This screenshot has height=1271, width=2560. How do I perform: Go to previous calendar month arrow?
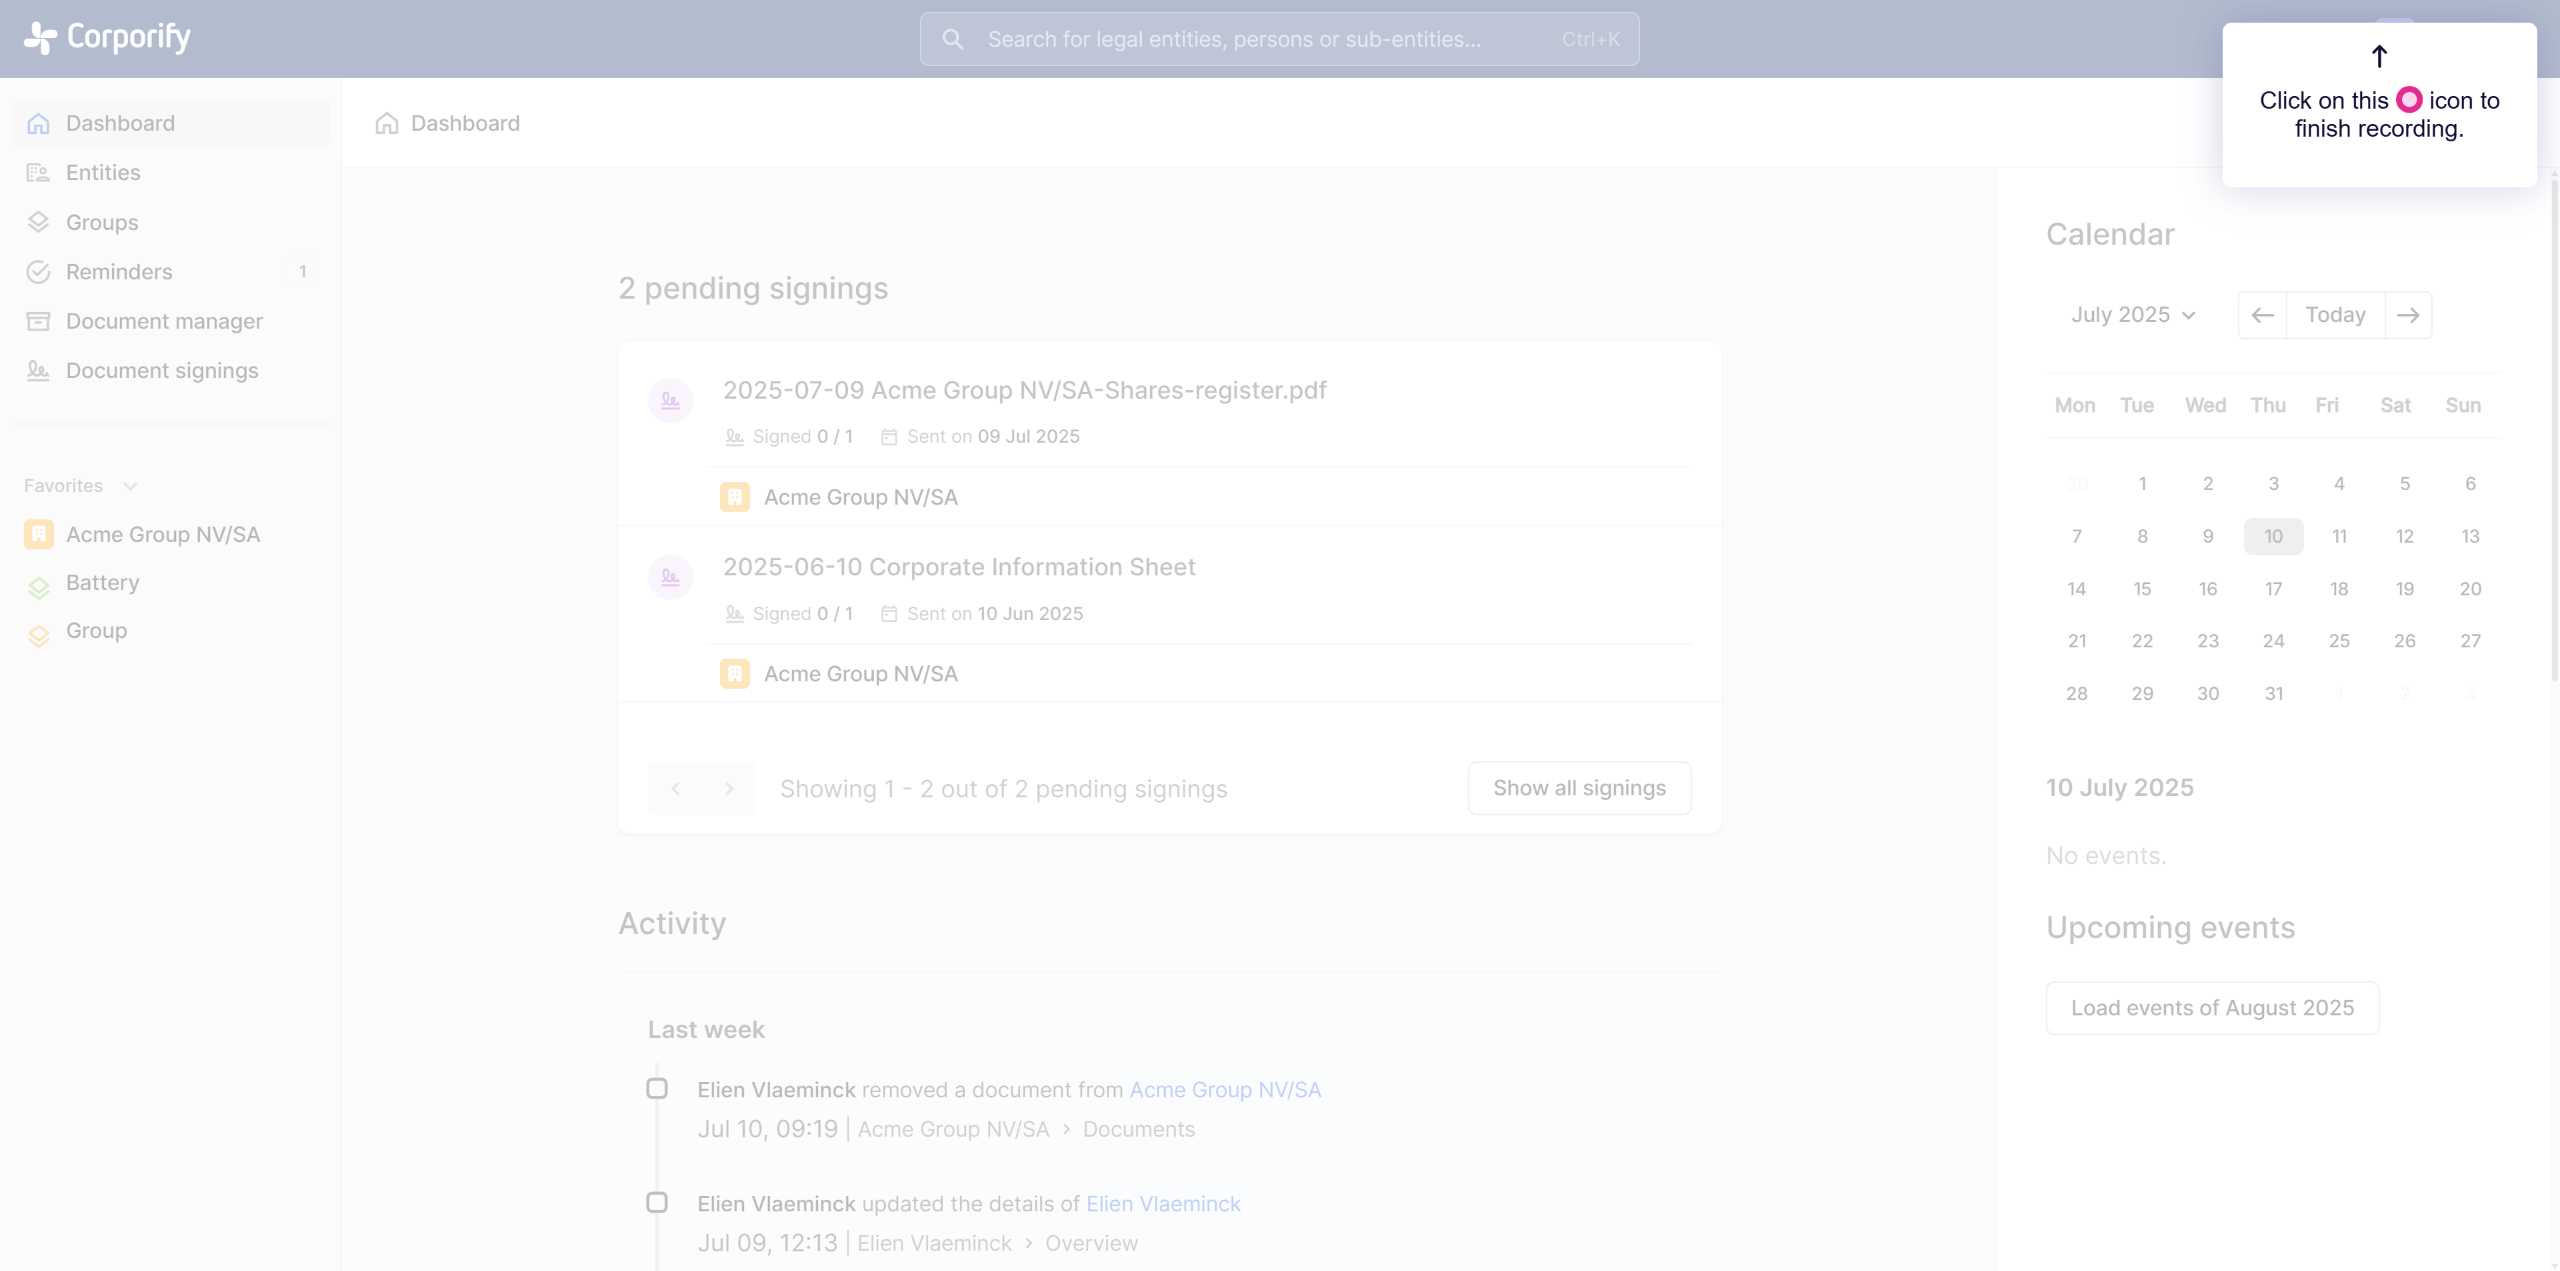pyautogui.click(x=2262, y=315)
